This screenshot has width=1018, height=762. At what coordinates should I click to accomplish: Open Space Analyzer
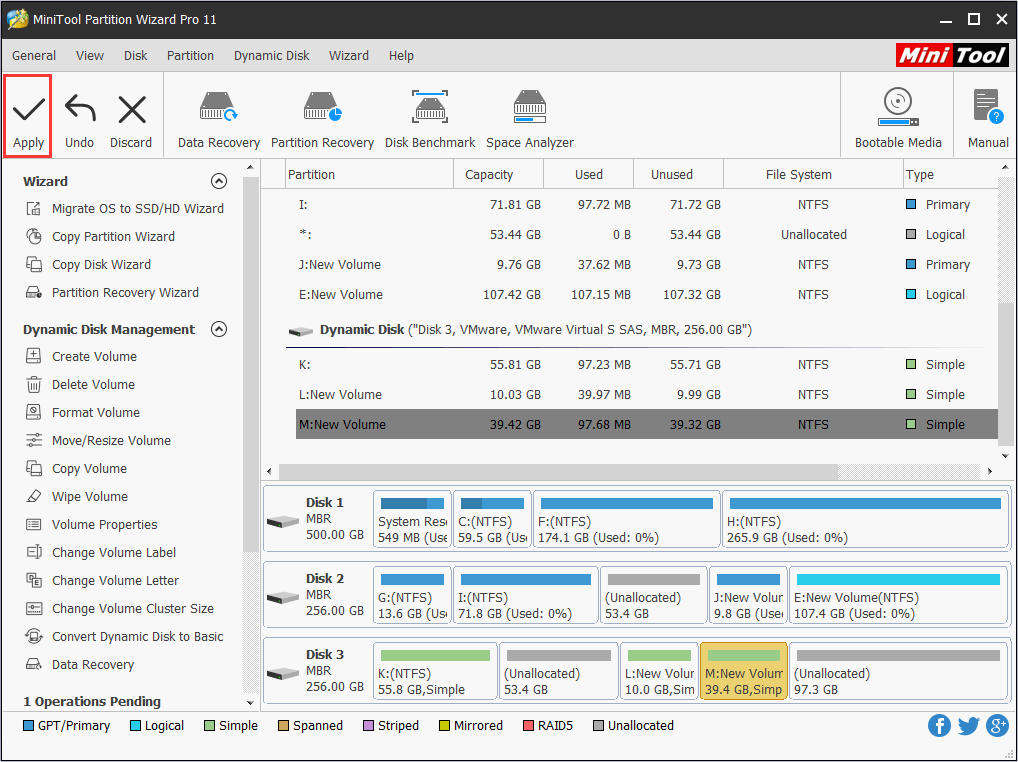[x=530, y=121]
